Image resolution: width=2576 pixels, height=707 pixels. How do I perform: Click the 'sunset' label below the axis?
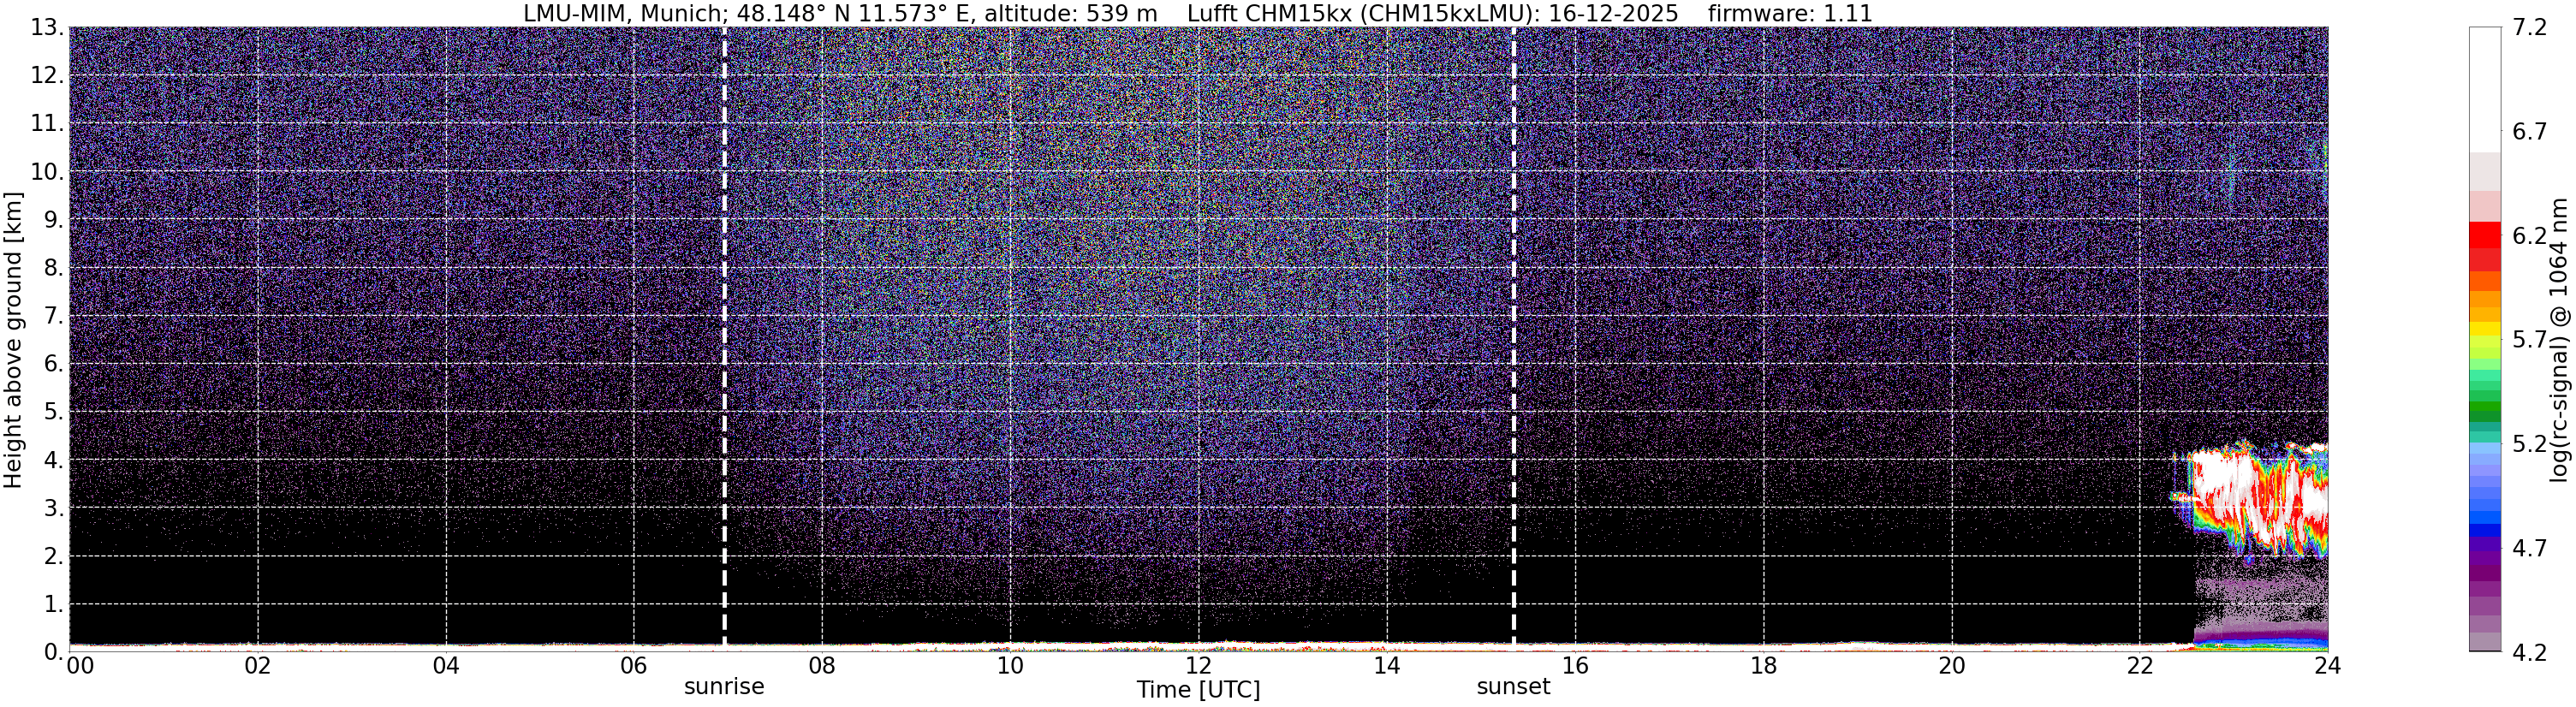1513,687
